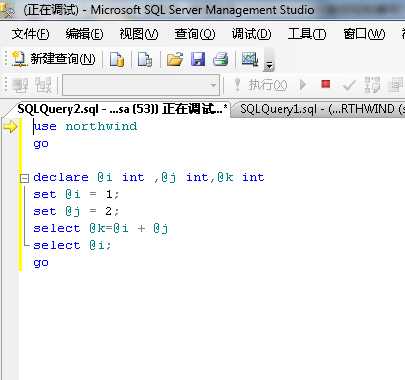Click the 执行(X) execute button
Viewport: 405px width, 380px height.
261,85
